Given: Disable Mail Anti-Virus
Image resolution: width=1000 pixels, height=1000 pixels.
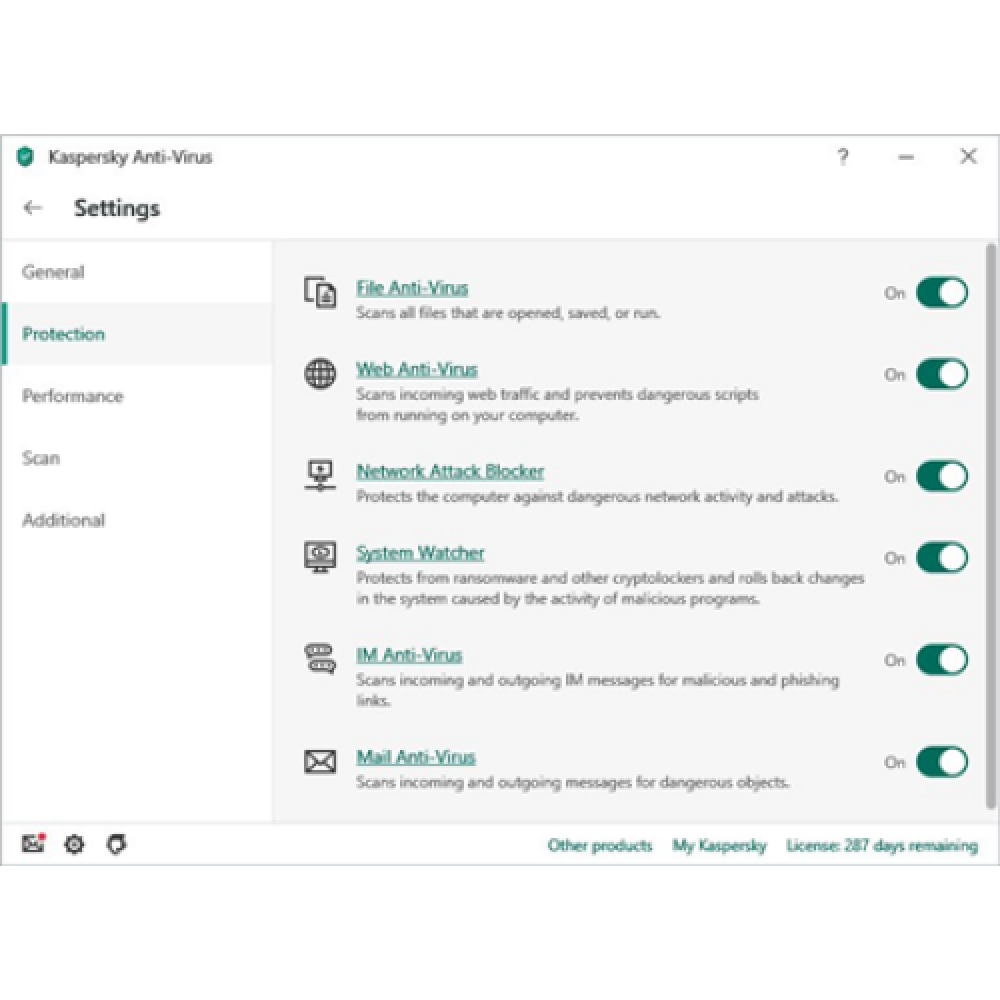Looking at the screenshot, I should coord(942,762).
